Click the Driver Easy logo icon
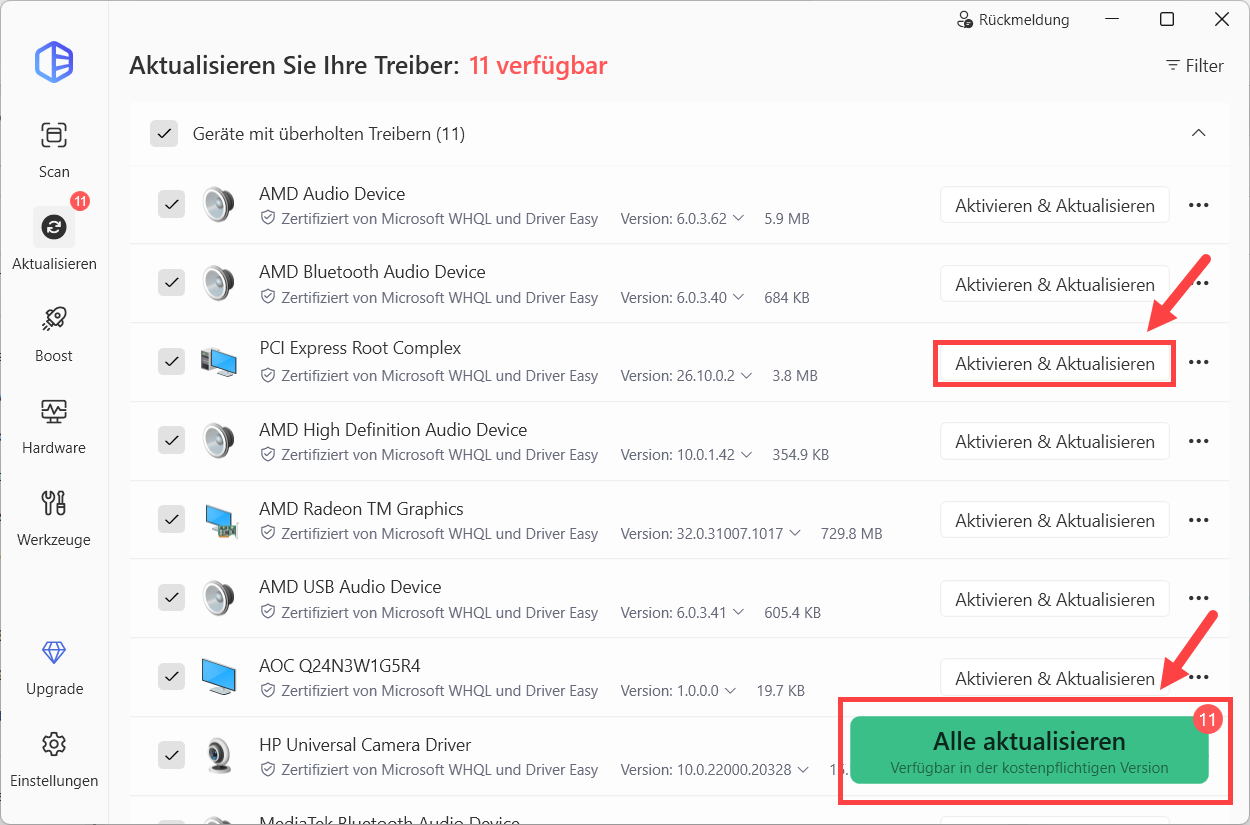This screenshot has height=825, width=1250. [x=54, y=62]
